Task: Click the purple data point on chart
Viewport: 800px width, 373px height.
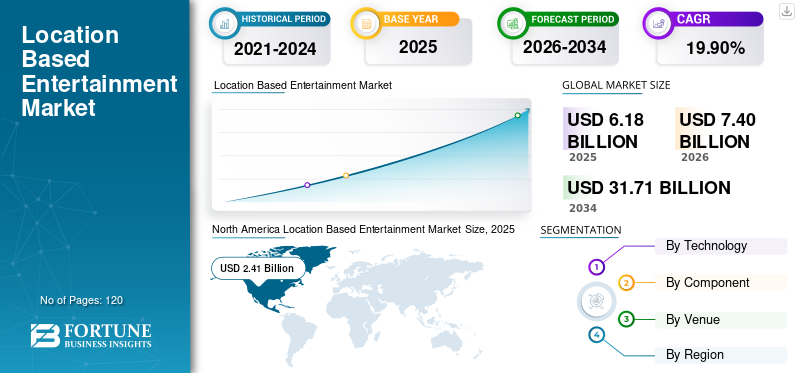Action: coord(307,185)
